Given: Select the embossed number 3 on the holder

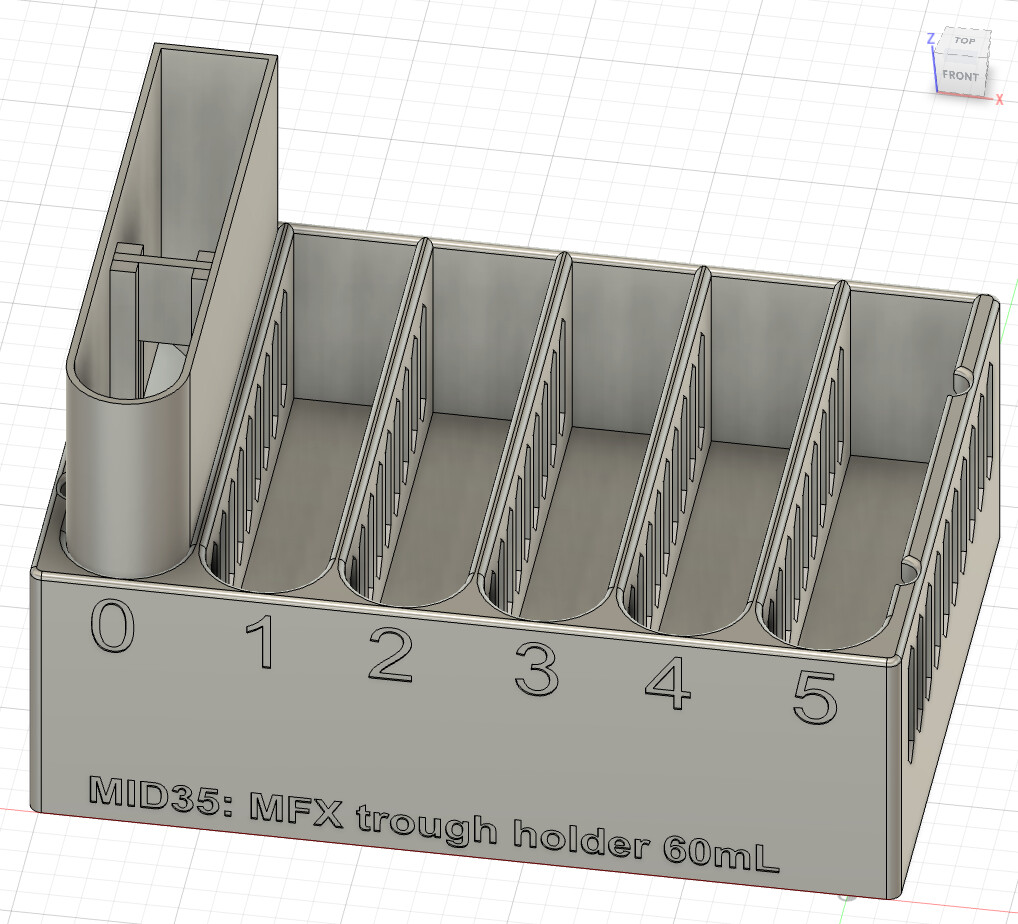Looking at the screenshot, I should point(536,668).
